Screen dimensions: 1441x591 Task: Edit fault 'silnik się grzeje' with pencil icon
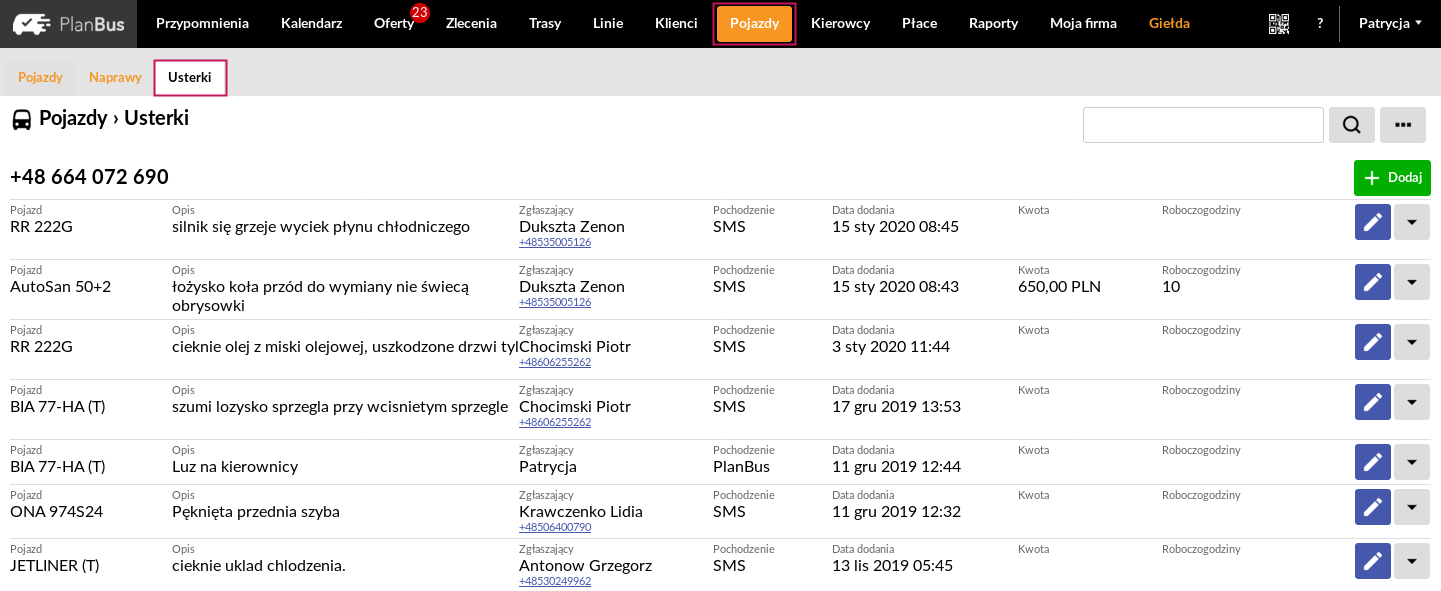point(1373,222)
